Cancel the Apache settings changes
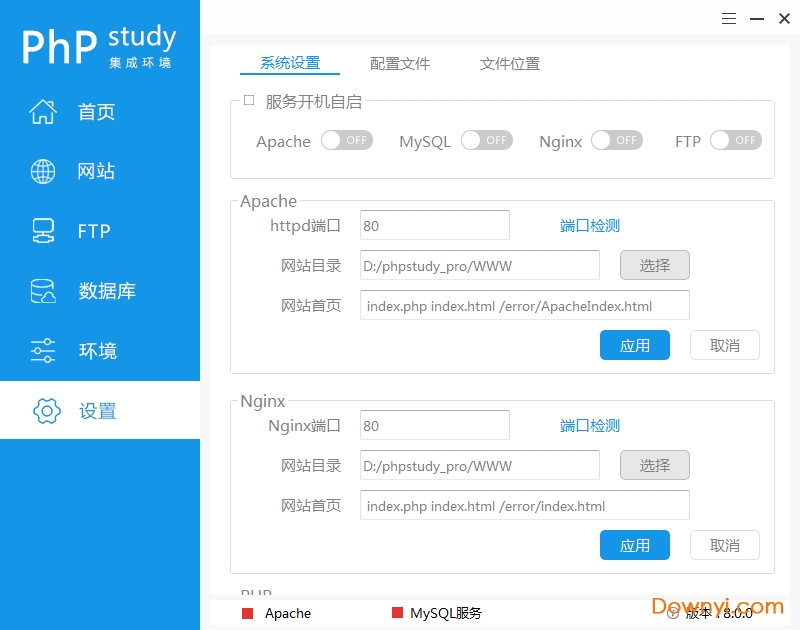The width and height of the screenshot is (800, 630). pos(725,345)
